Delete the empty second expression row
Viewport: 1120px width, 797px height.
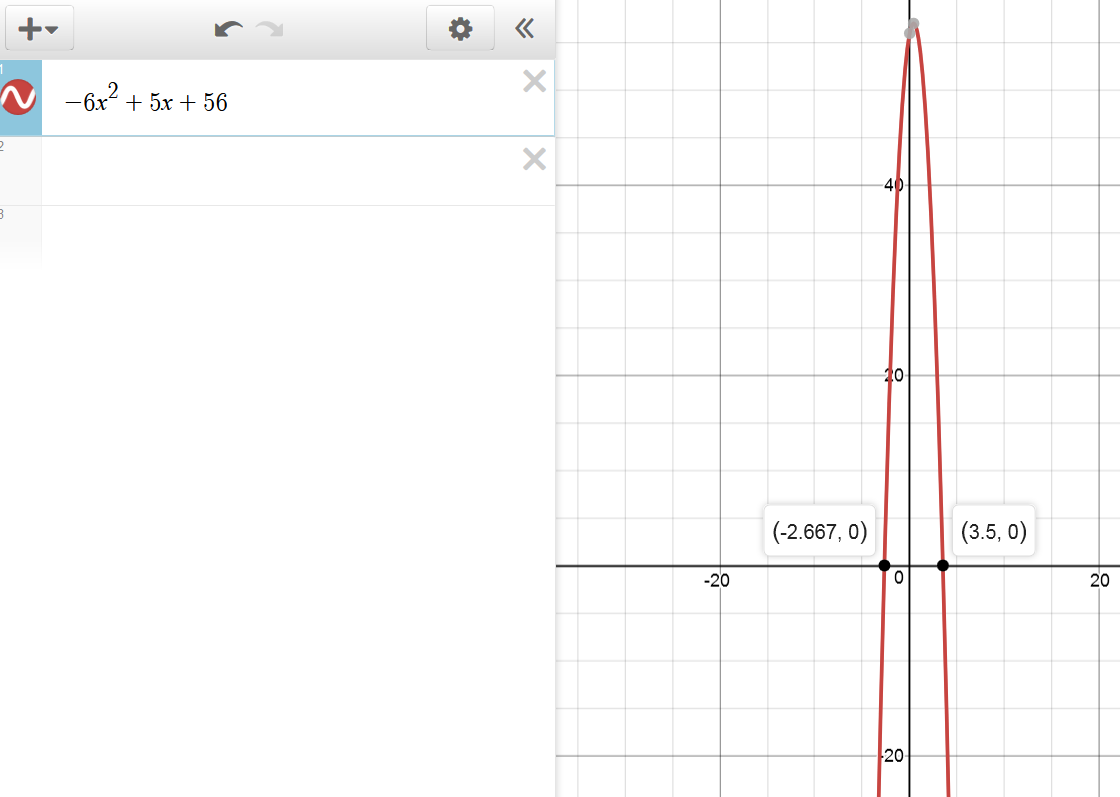pos(534,159)
